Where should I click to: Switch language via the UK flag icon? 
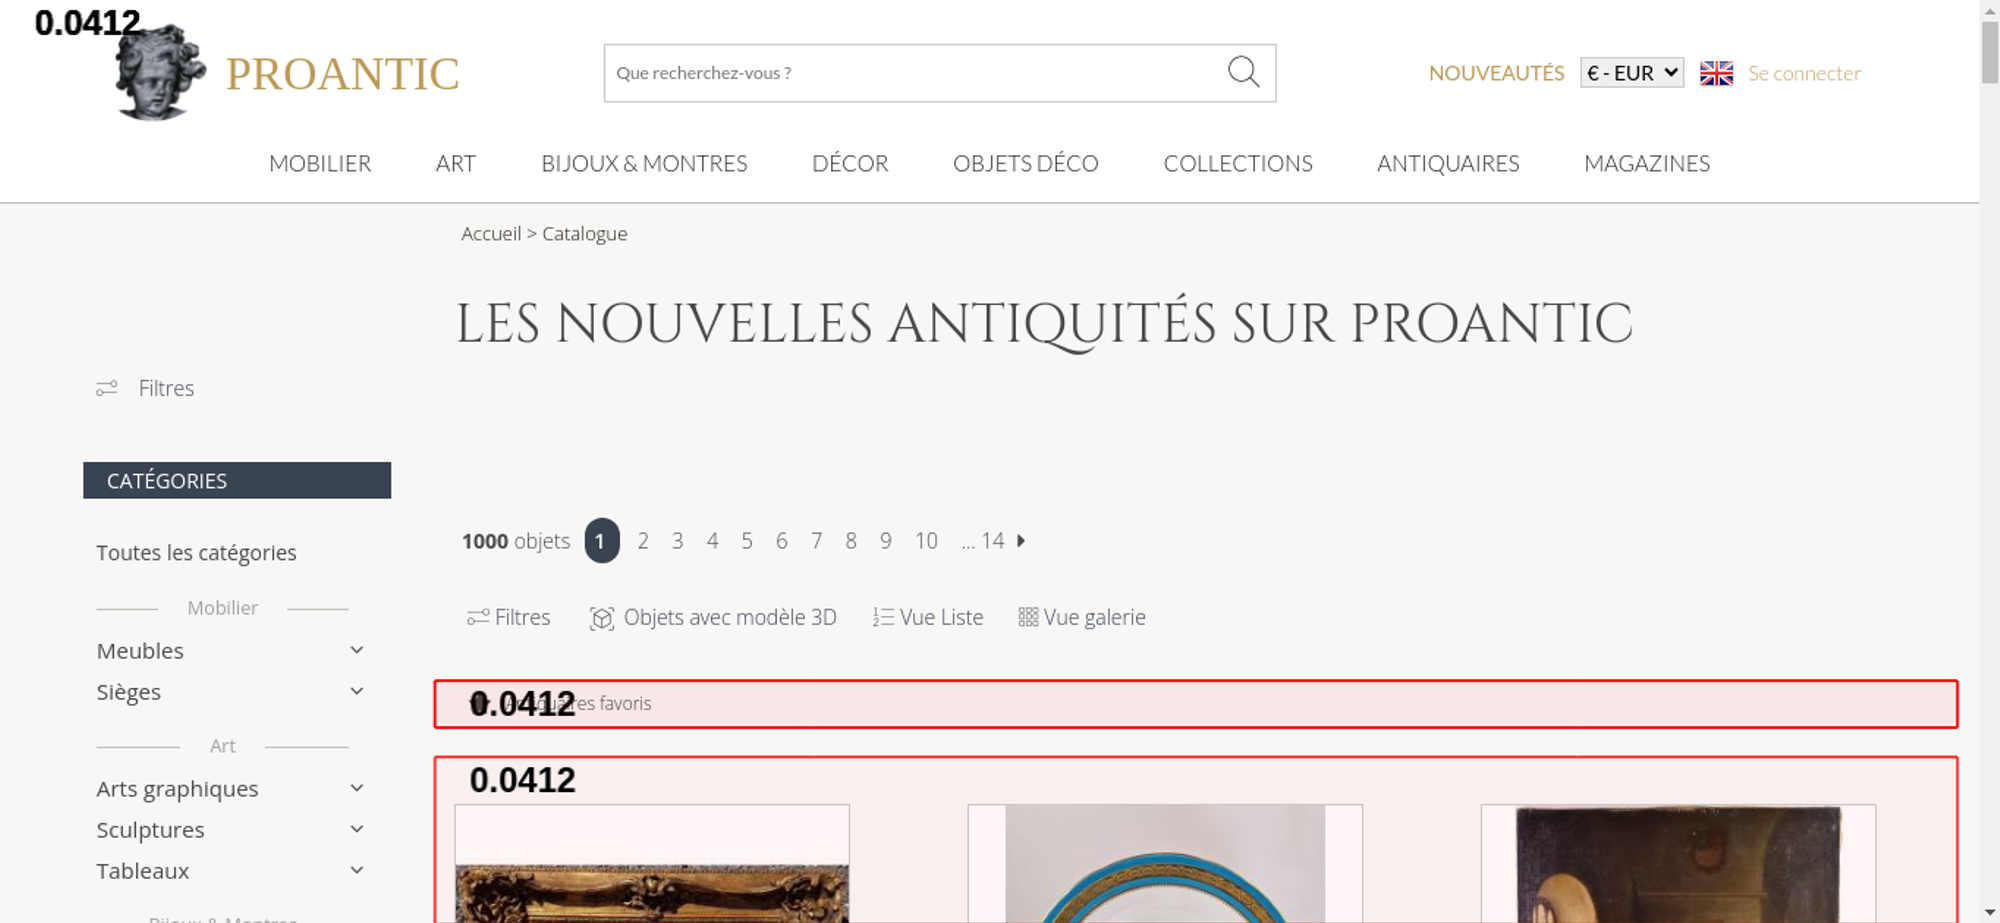click(1716, 73)
